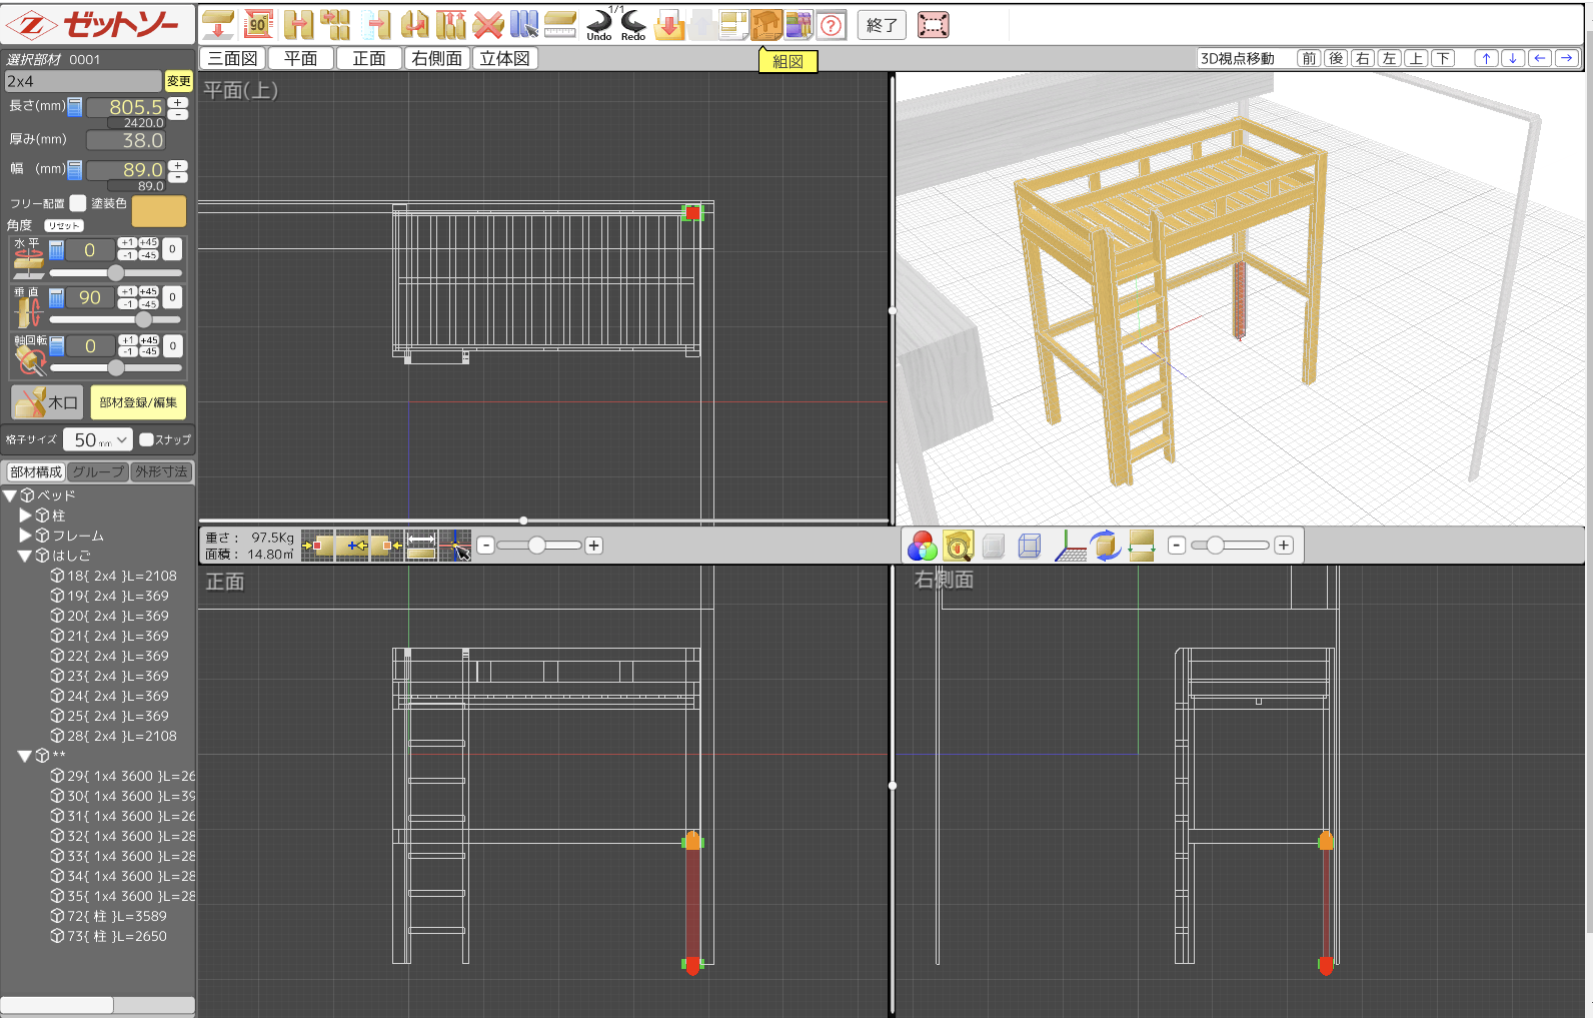Click the Redo arrow in toolbar
Screen dimensions: 1593x1018
[633, 22]
